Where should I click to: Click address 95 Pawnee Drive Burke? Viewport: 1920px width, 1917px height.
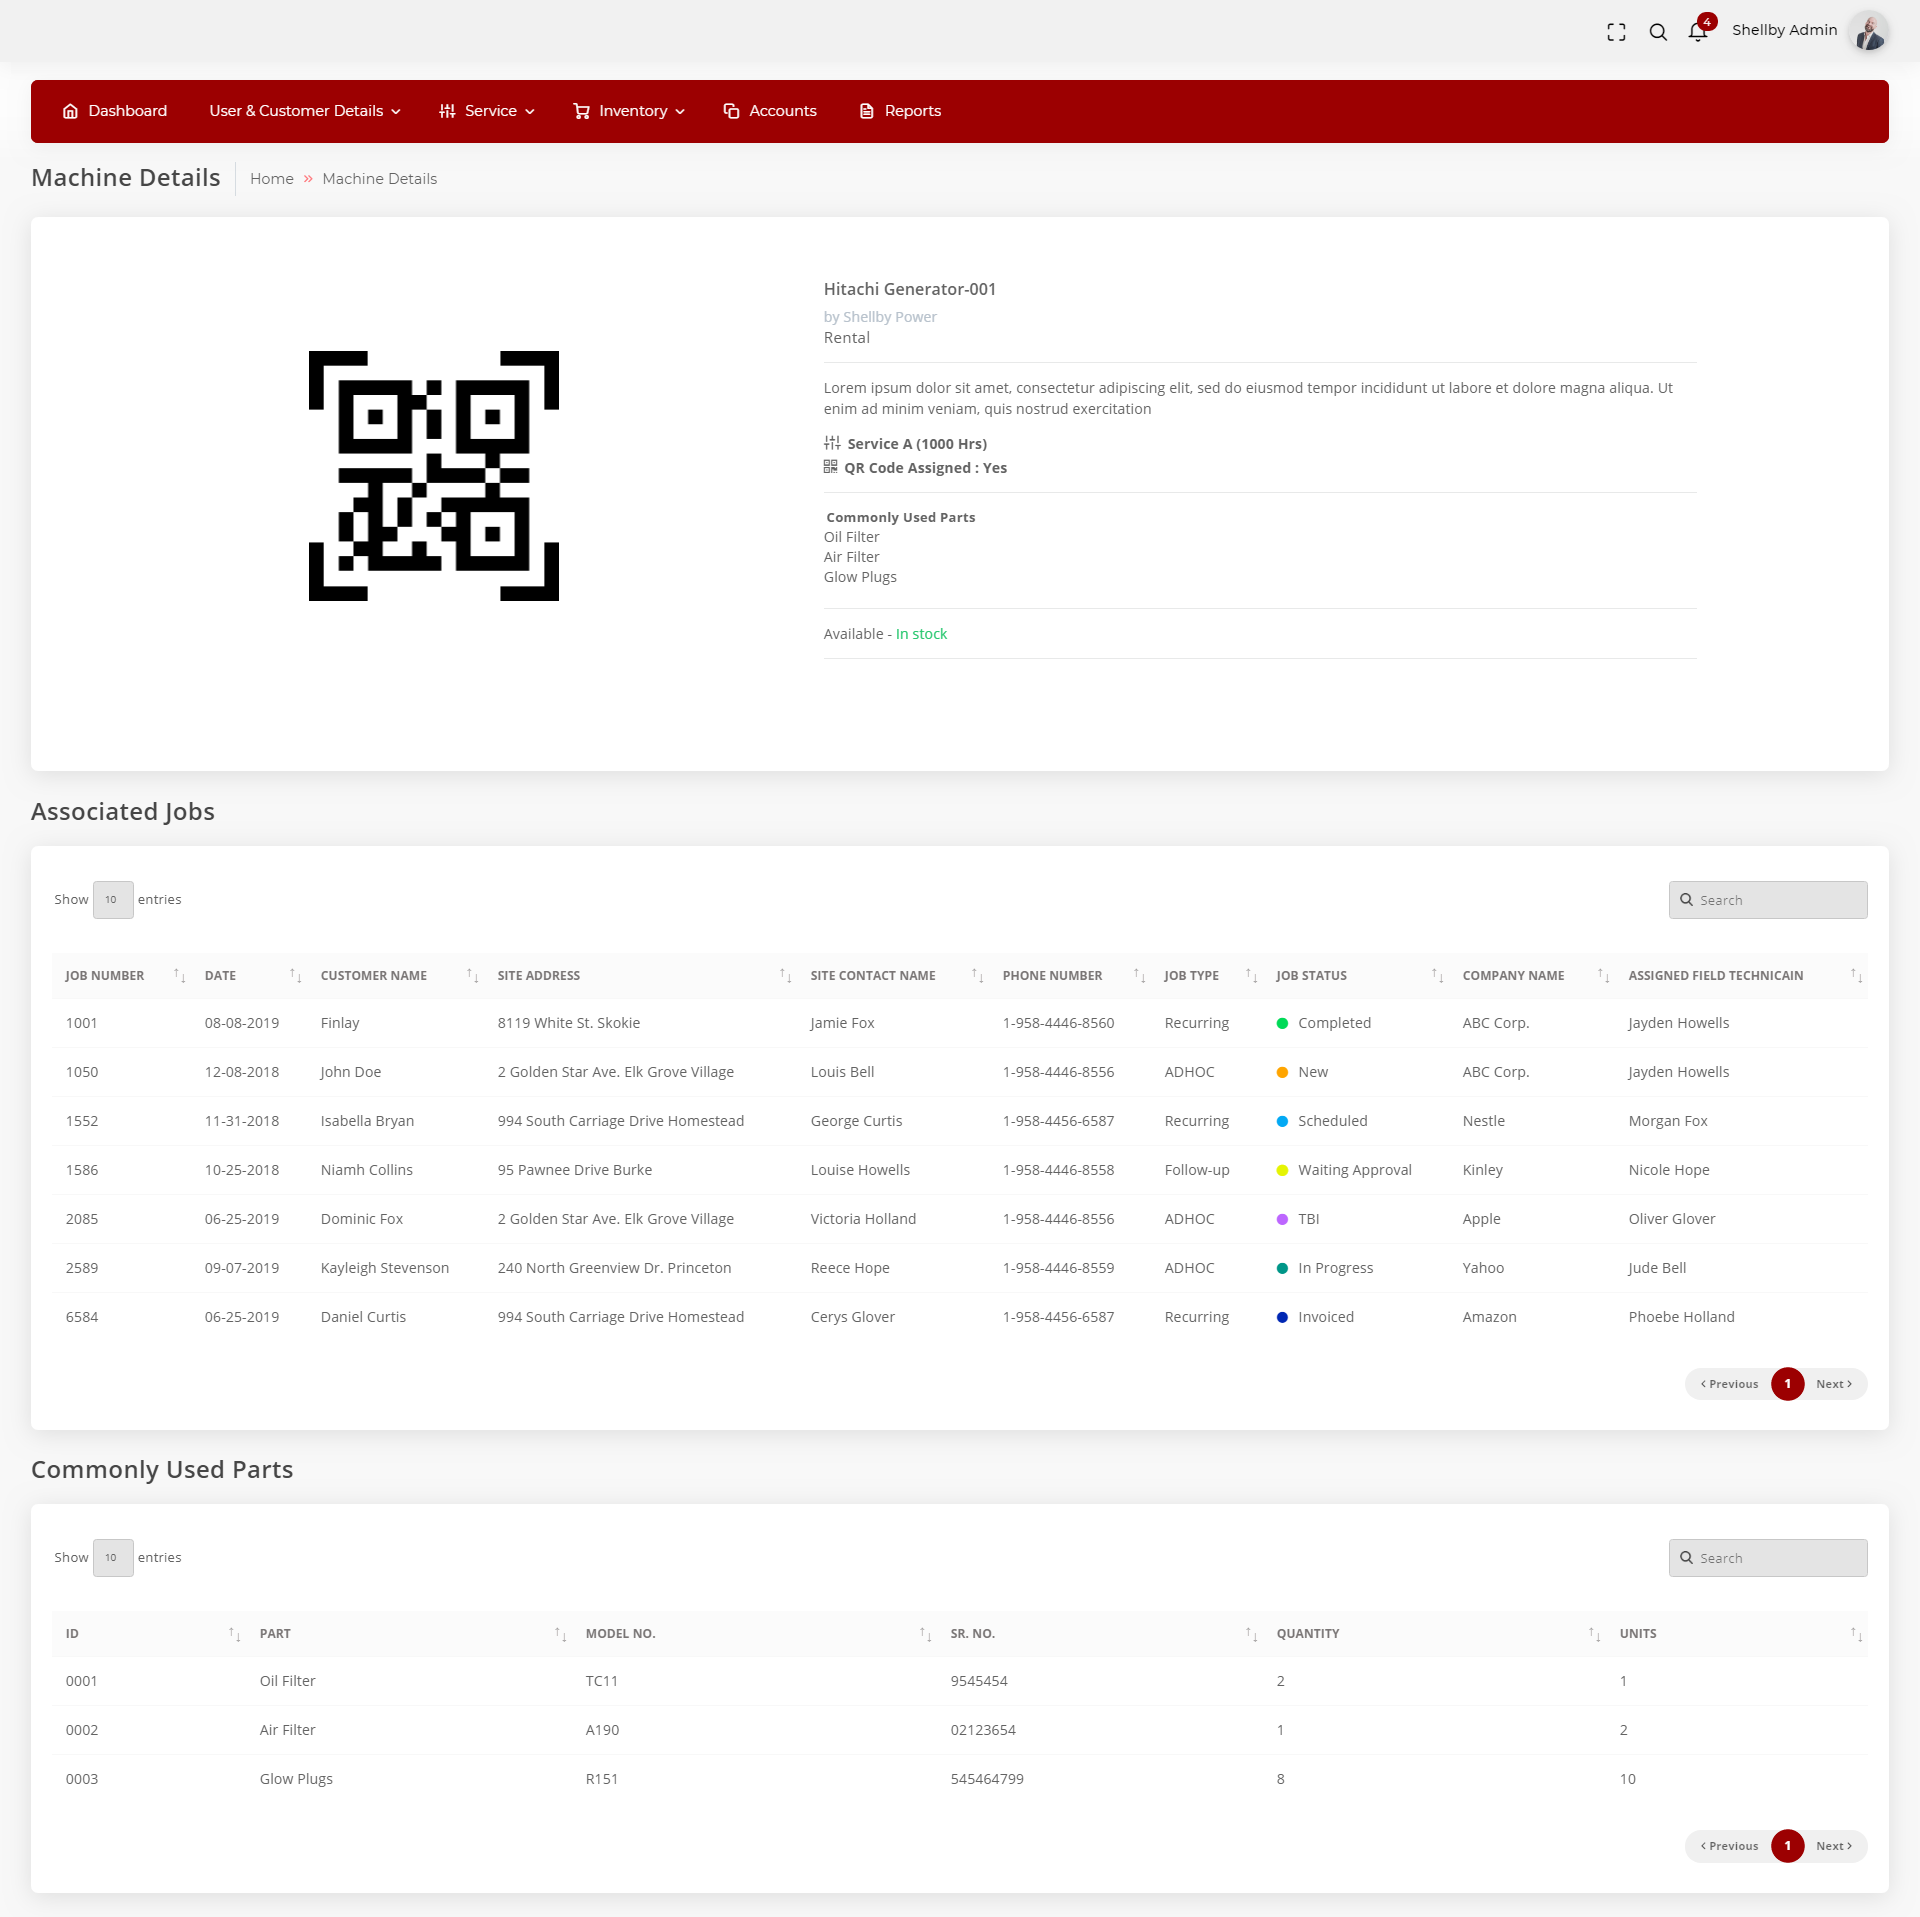point(575,1170)
